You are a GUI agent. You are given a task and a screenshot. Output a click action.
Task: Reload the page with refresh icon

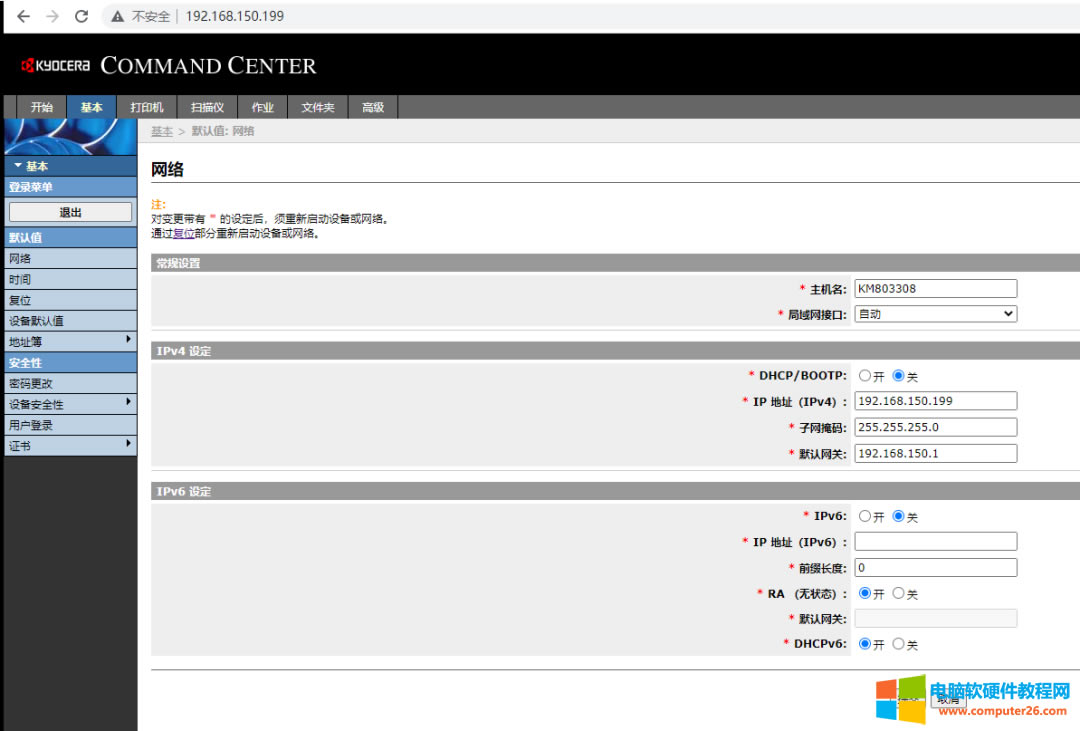click(x=82, y=16)
